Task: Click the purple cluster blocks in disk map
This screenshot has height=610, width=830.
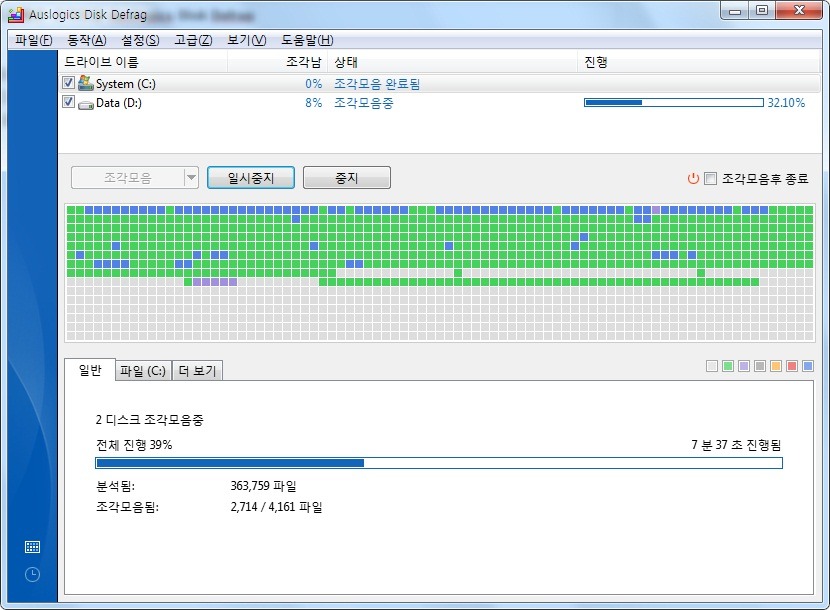Action: 215,282
